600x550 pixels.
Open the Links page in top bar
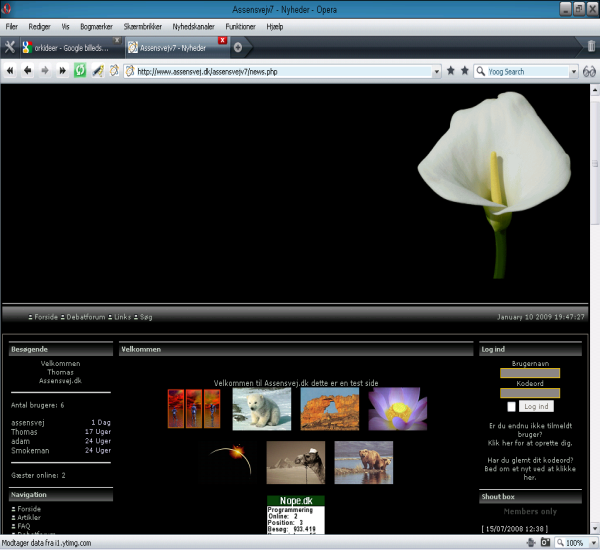pos(122,317)
